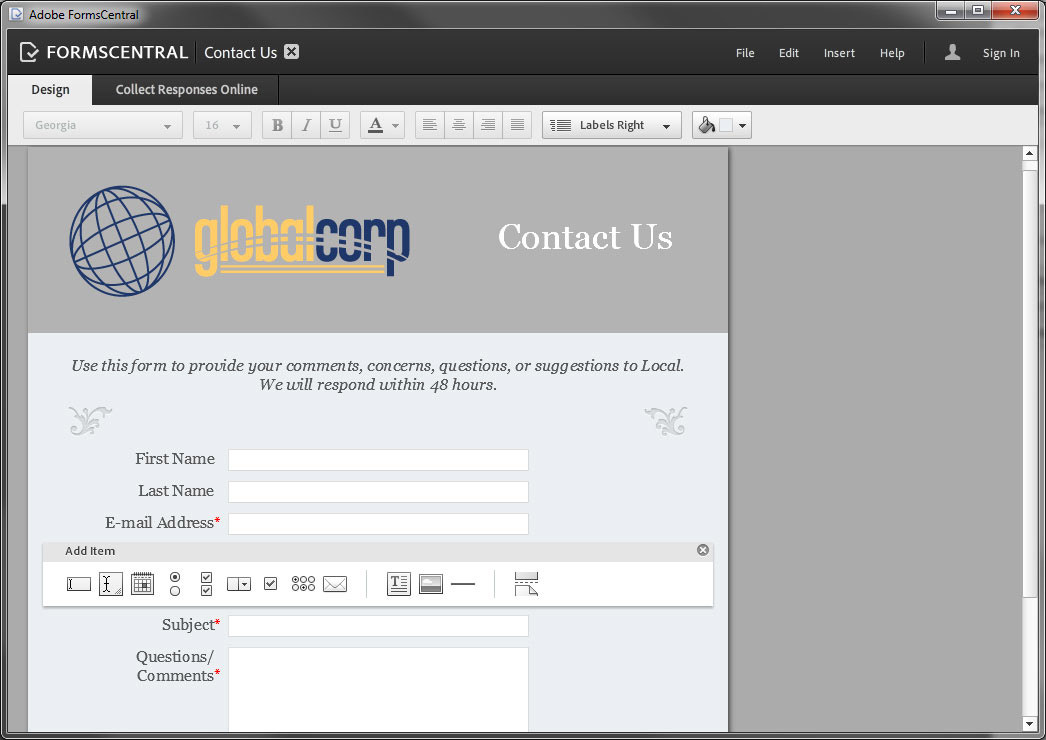The image size is (1046, 740).
Task: Open the Insert menu
Action: [x=839, y=53]
